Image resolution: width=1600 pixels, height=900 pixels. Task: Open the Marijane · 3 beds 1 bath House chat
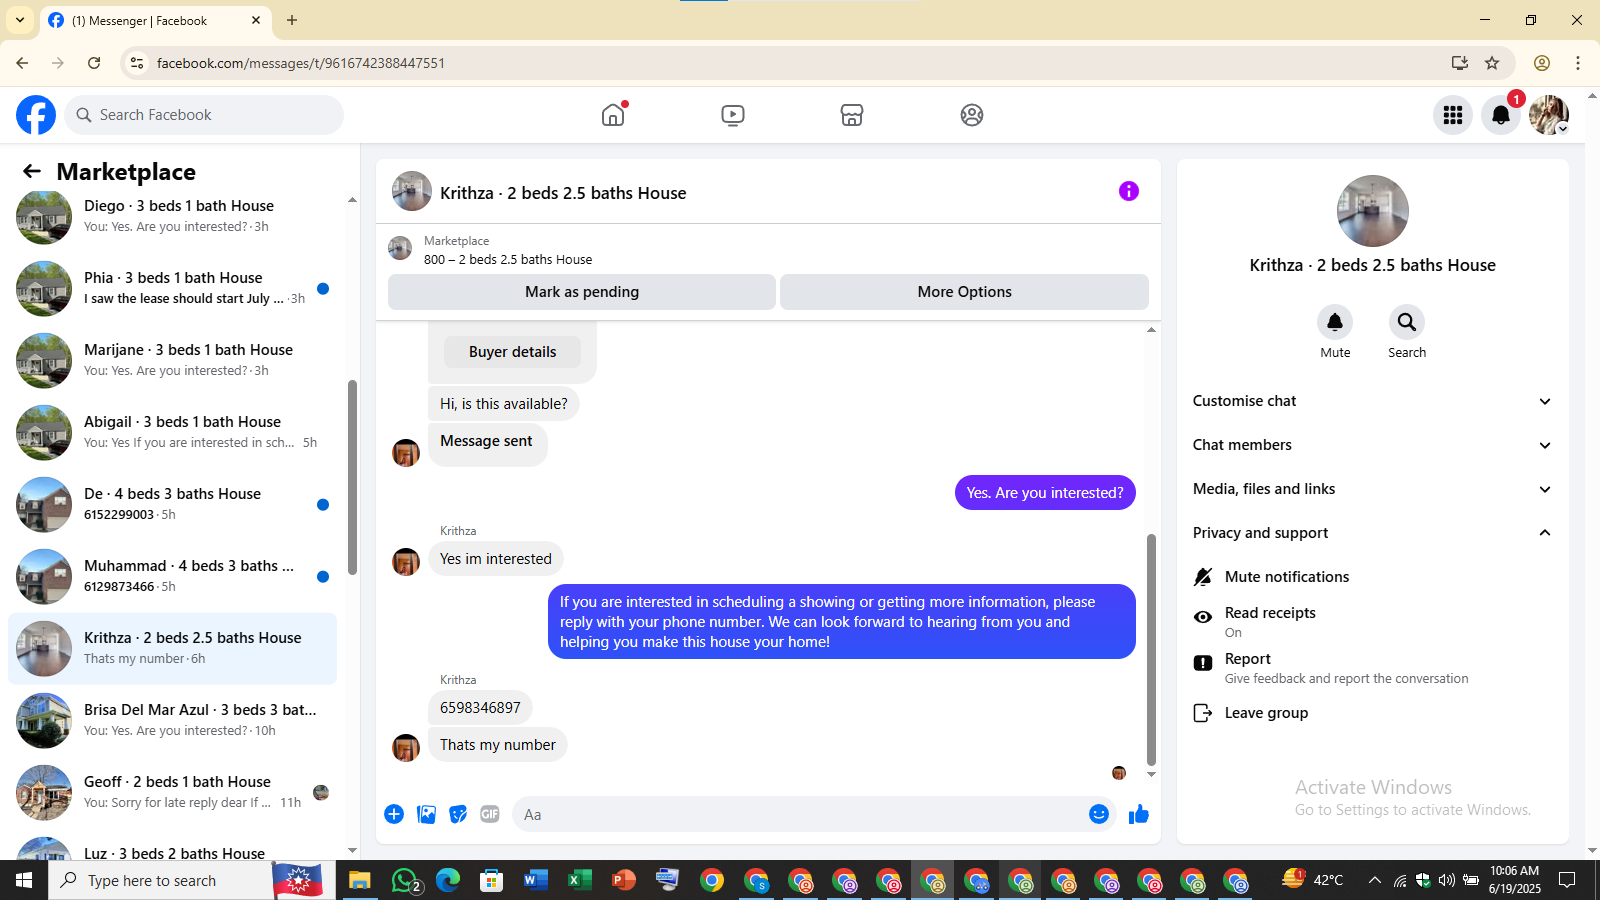[172, 360]
